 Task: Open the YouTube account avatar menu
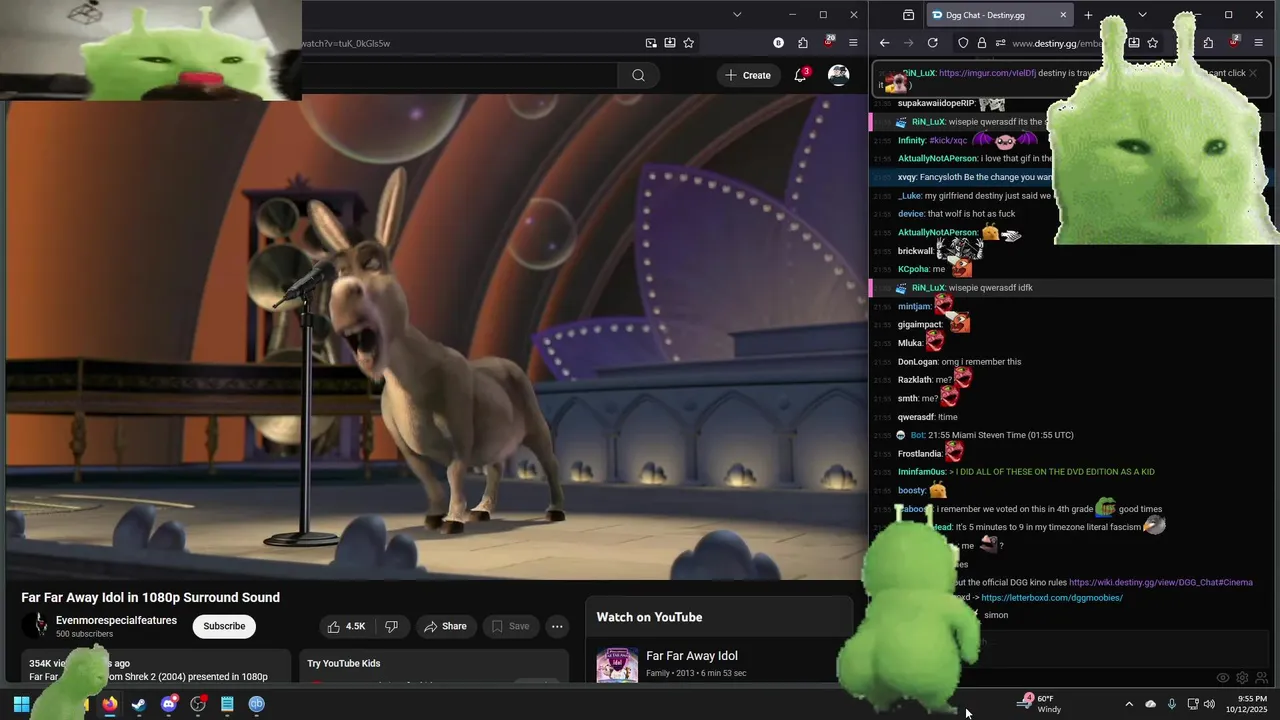point(839,75)
